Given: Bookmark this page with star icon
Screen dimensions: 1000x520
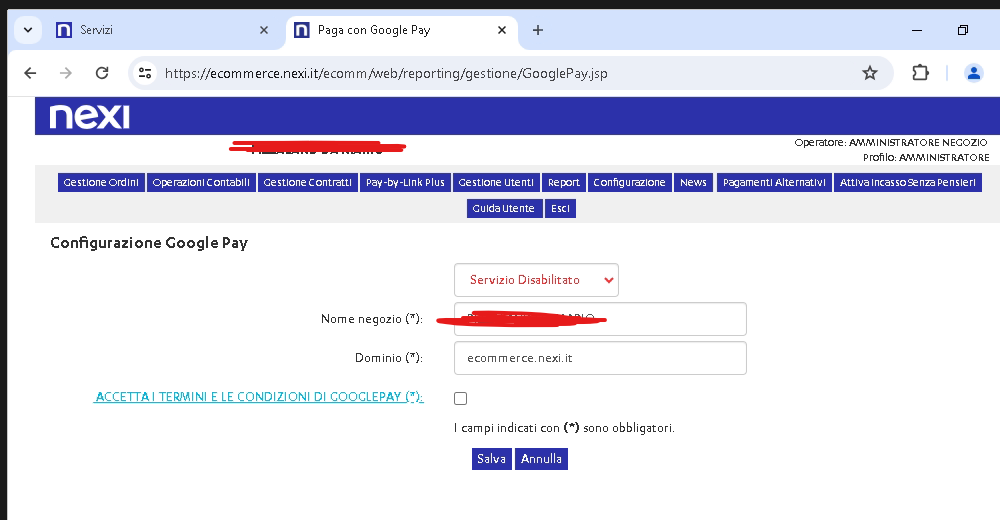Looking at the screenshot, I should tap(870, 73).
